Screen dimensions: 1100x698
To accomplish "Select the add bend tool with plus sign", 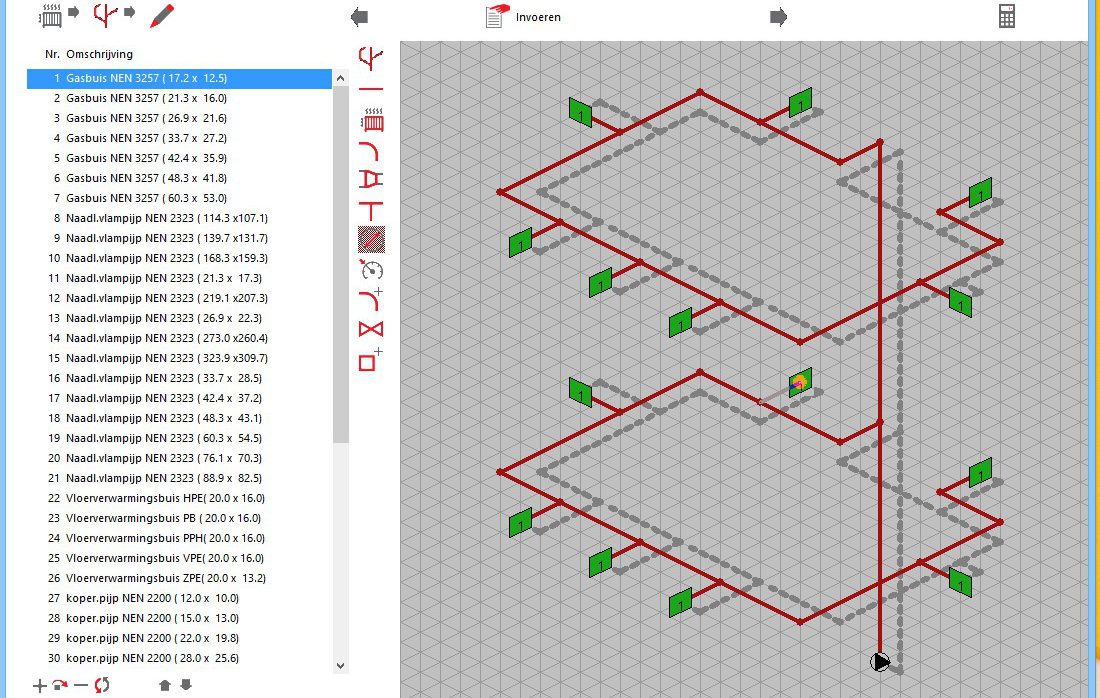I will pyautogui.click(x=371, y=299).
